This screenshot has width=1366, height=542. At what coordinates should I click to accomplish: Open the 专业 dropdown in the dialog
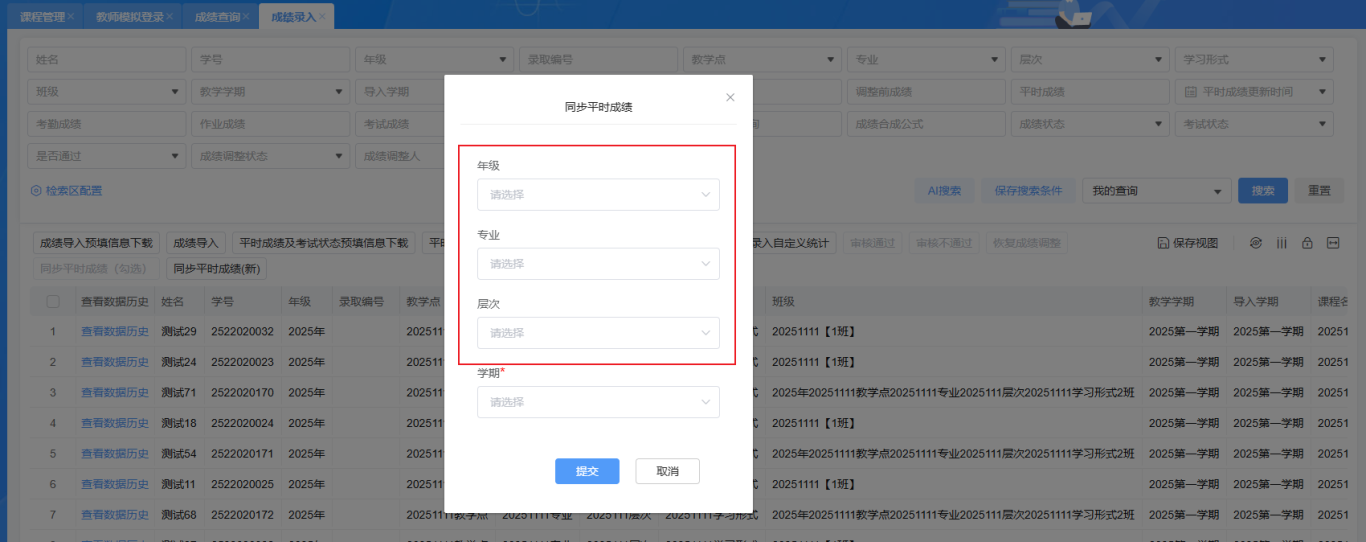pyautogui.click(x=598, y=264)
